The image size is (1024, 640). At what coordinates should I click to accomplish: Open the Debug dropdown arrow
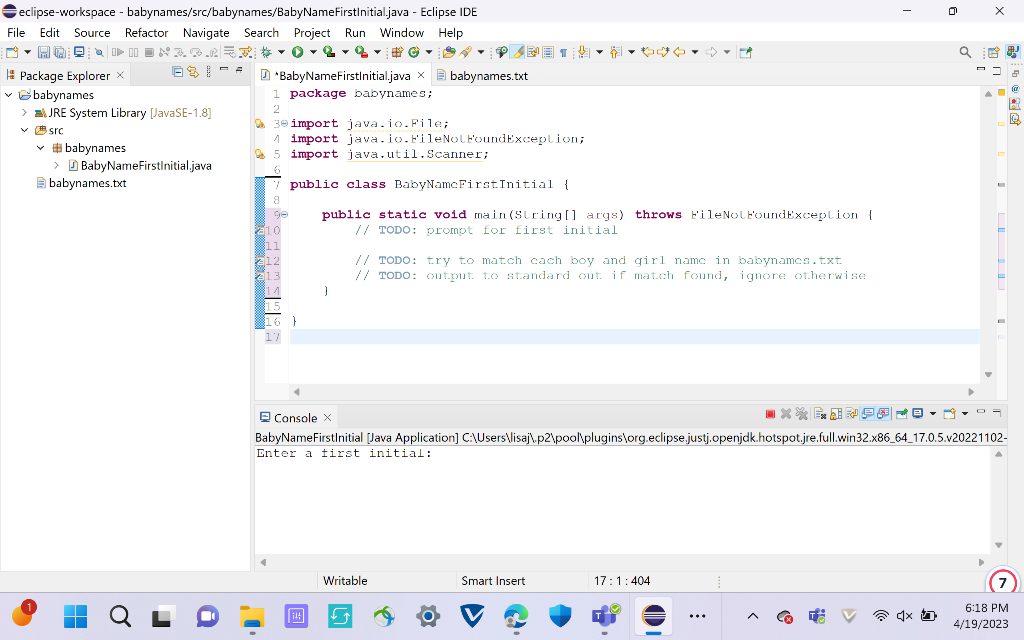281,52
